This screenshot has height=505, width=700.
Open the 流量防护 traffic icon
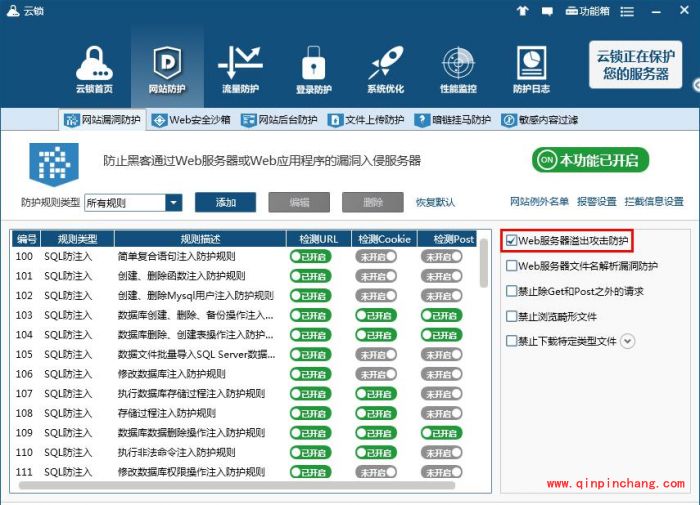(x=240, y=69)
